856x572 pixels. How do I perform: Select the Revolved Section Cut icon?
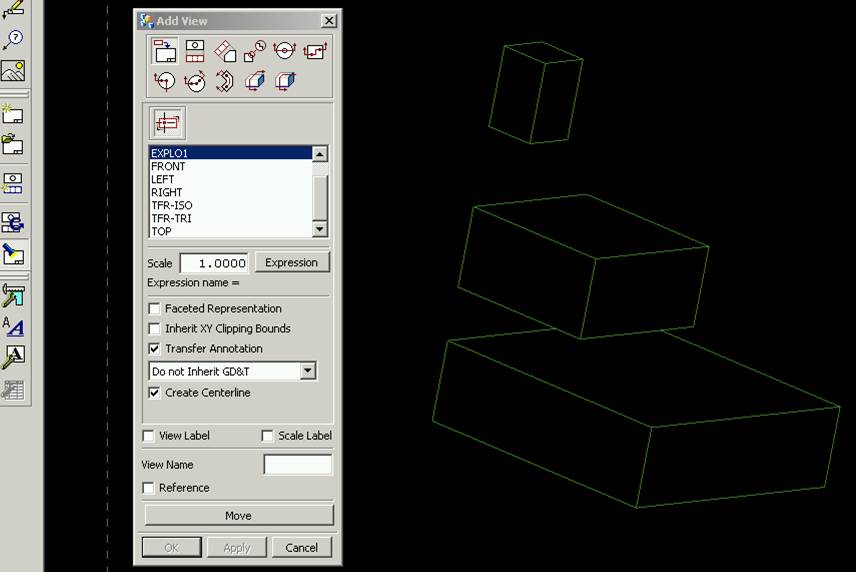tap(195, 81)
